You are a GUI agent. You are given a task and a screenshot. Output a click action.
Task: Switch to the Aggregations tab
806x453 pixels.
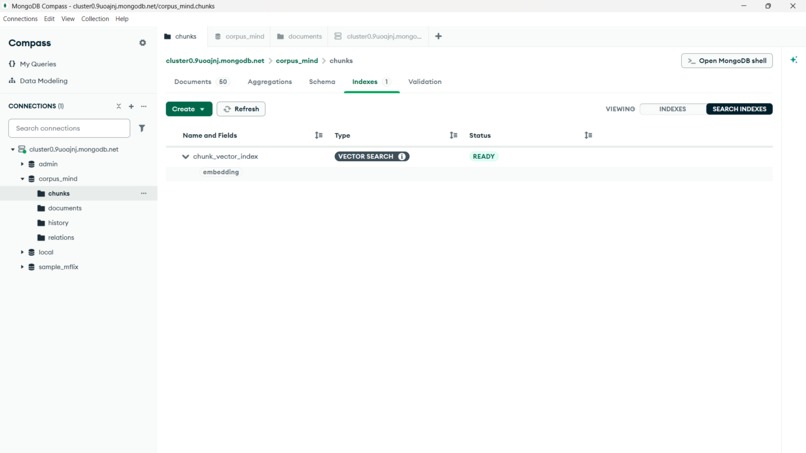(x=269, y=82)
